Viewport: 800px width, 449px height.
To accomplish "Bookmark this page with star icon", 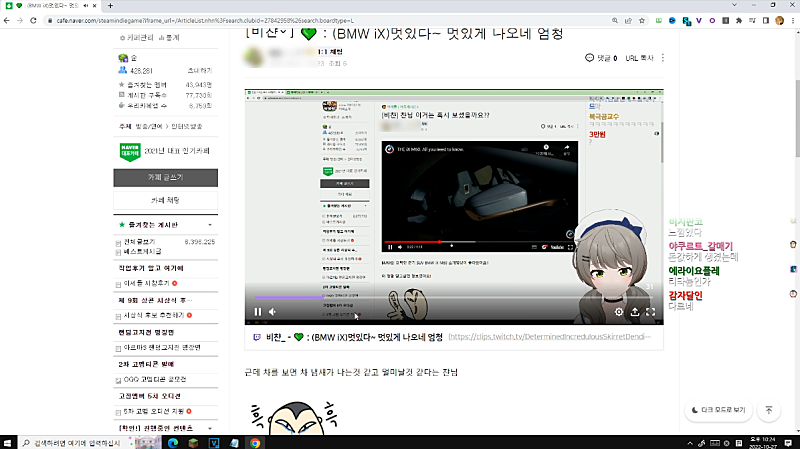I will point(642,20).
